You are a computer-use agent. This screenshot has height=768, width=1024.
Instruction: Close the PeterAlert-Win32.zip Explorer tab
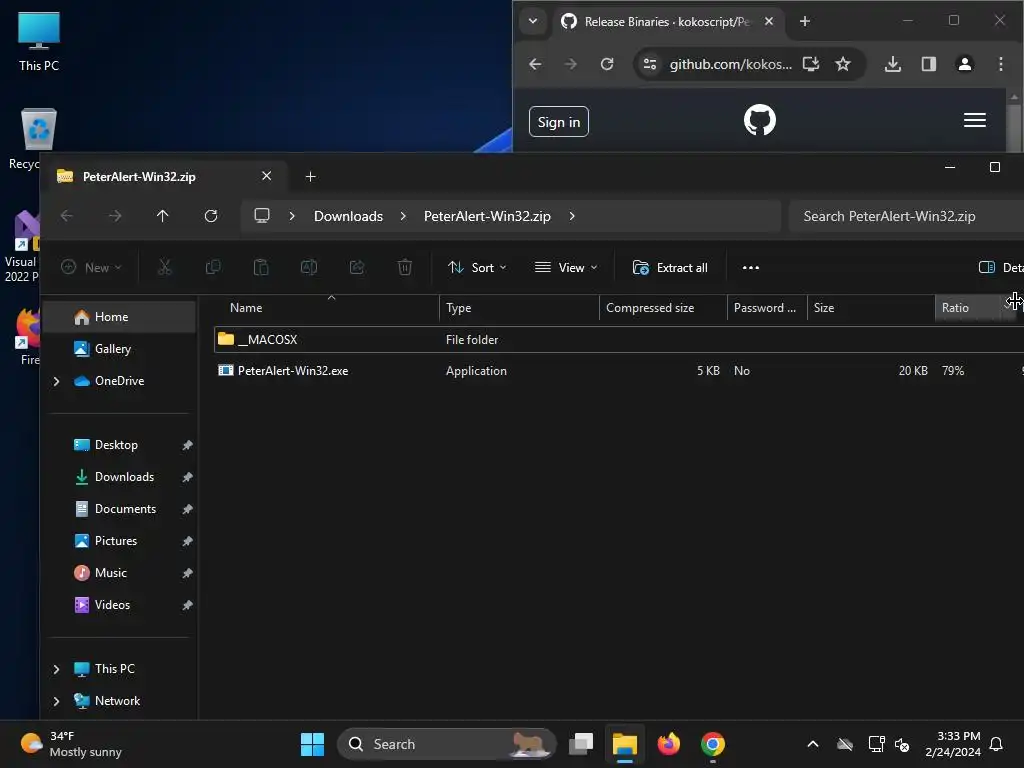(266, 176)
